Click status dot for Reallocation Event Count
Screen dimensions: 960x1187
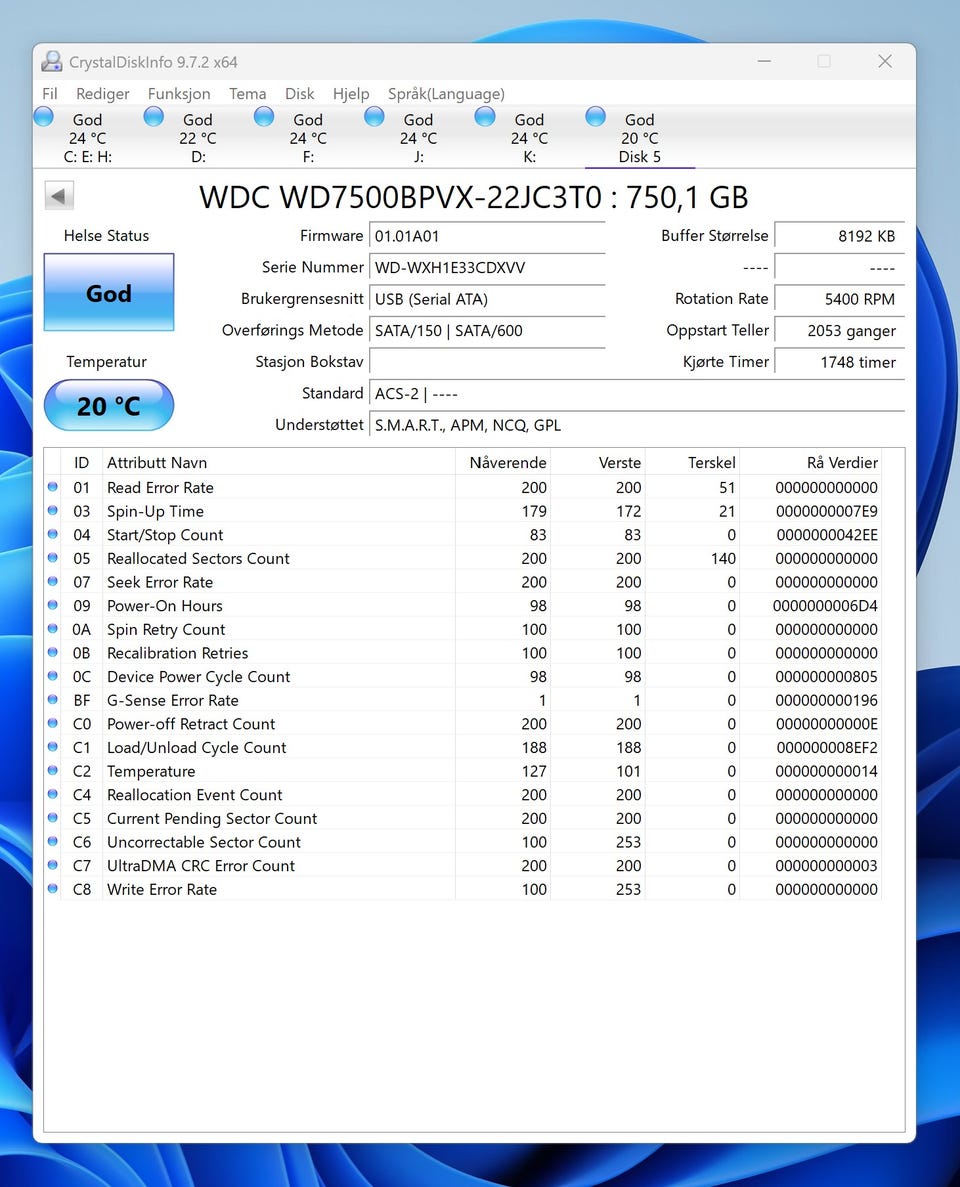53,794
